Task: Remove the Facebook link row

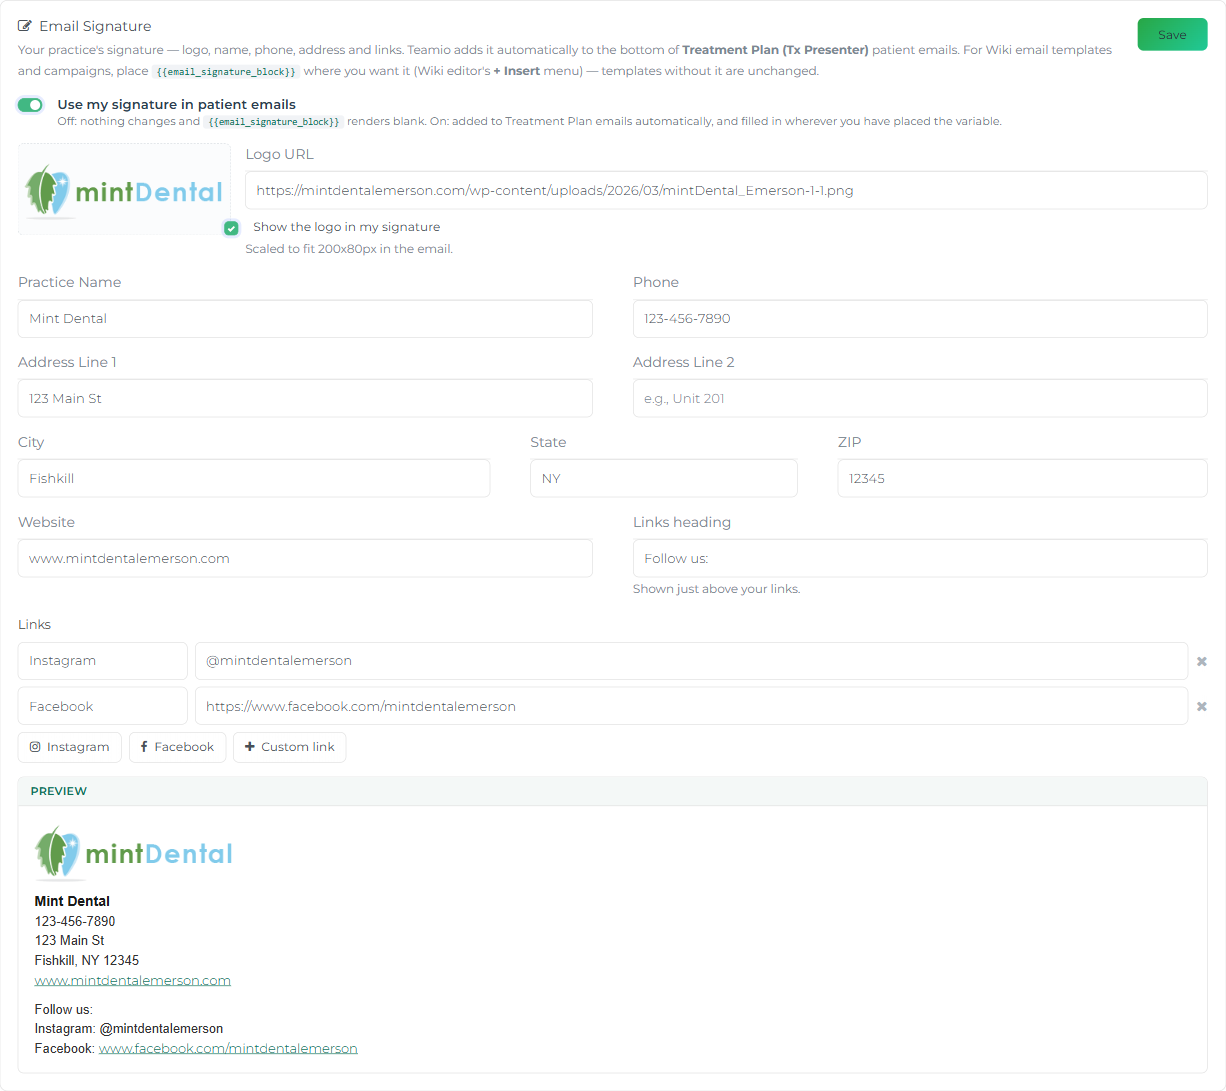Action: tap(1202, 707)
